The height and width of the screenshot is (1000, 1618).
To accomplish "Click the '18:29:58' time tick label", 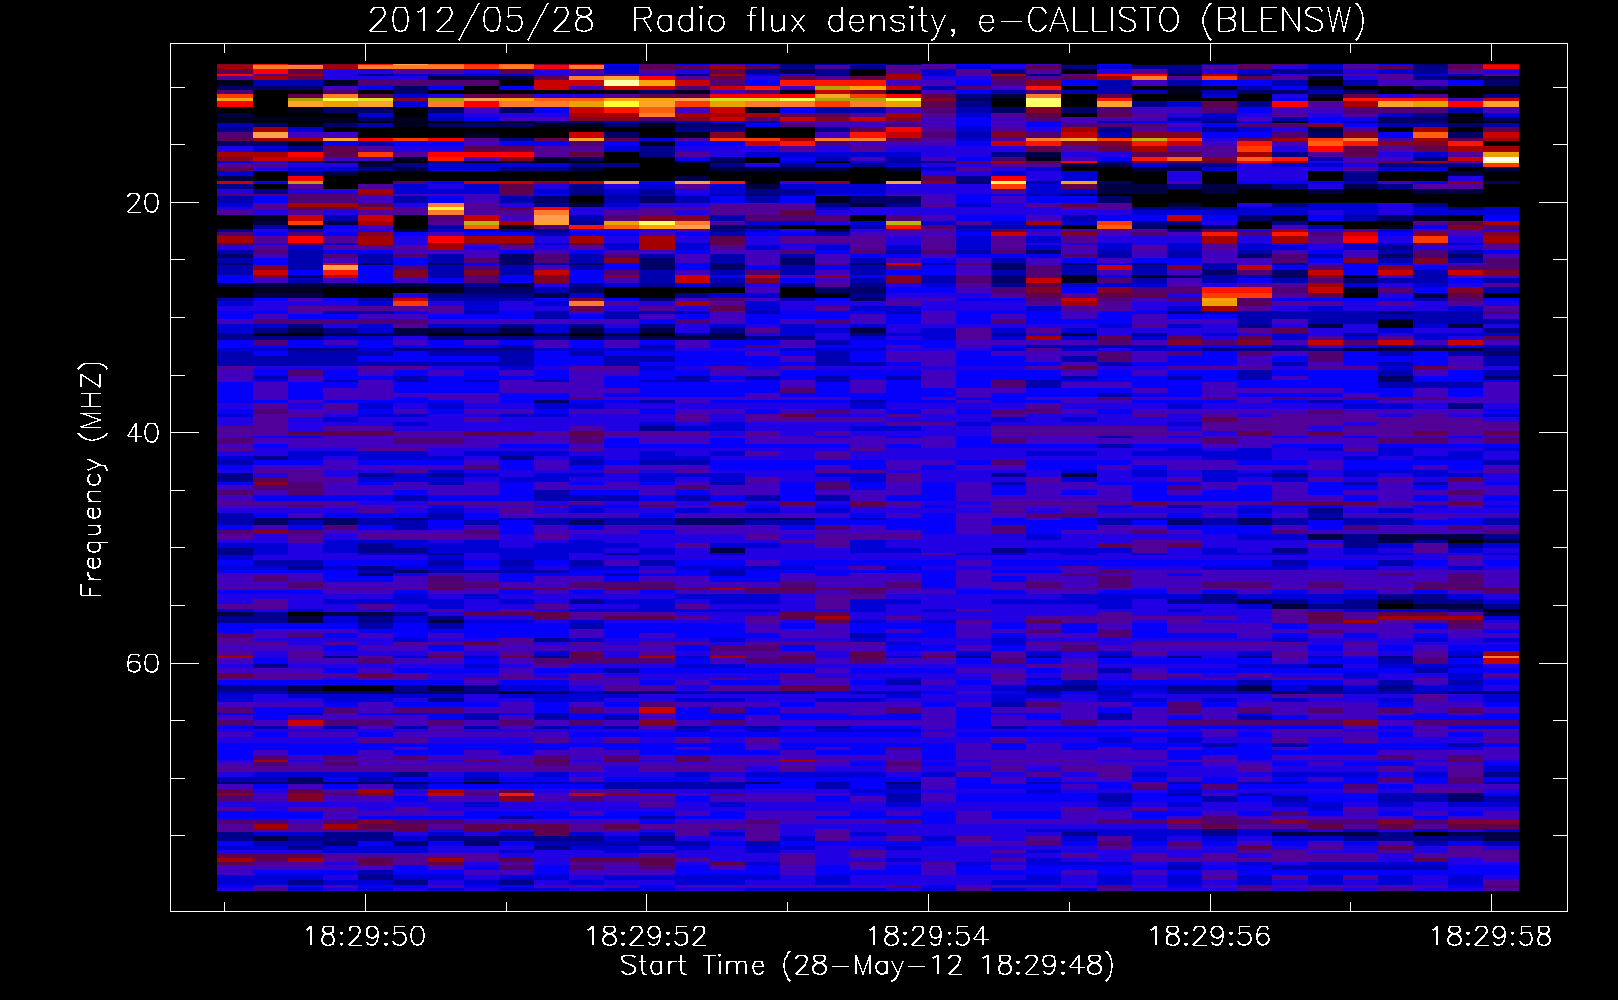I will pos(1490,937).
